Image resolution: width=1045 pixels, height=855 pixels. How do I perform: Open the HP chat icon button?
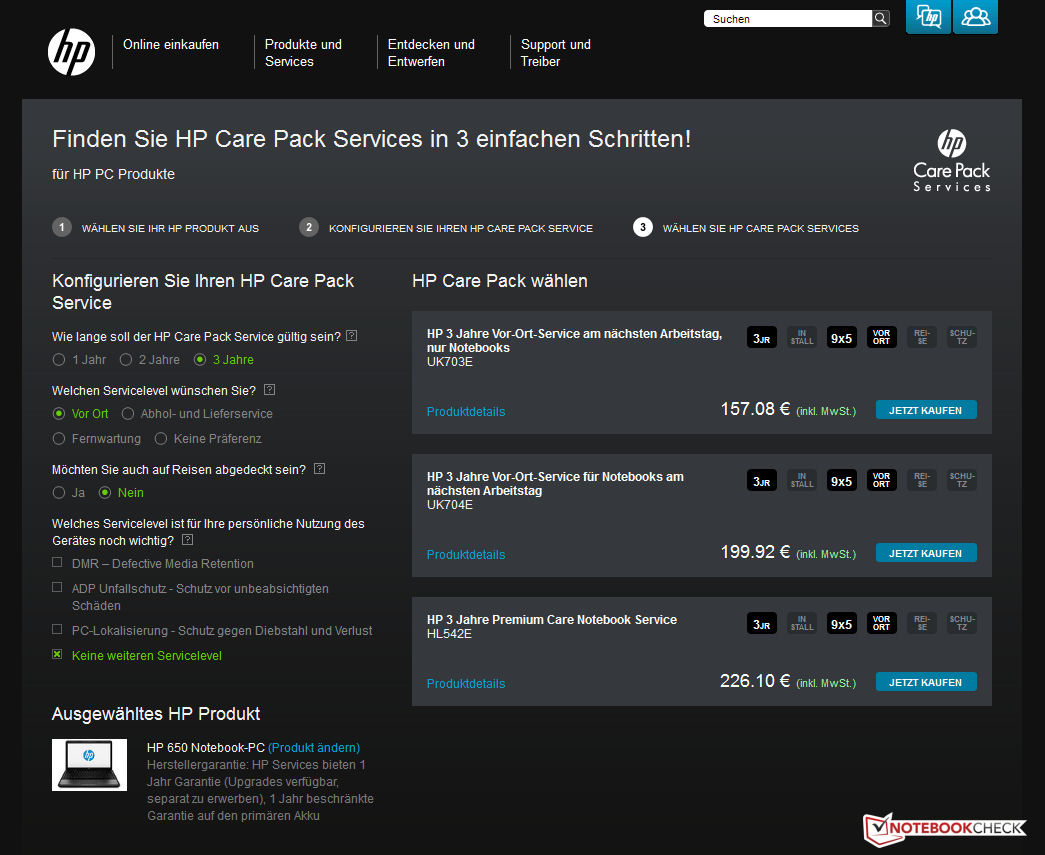pyautogui.click(x=928, y=16)
